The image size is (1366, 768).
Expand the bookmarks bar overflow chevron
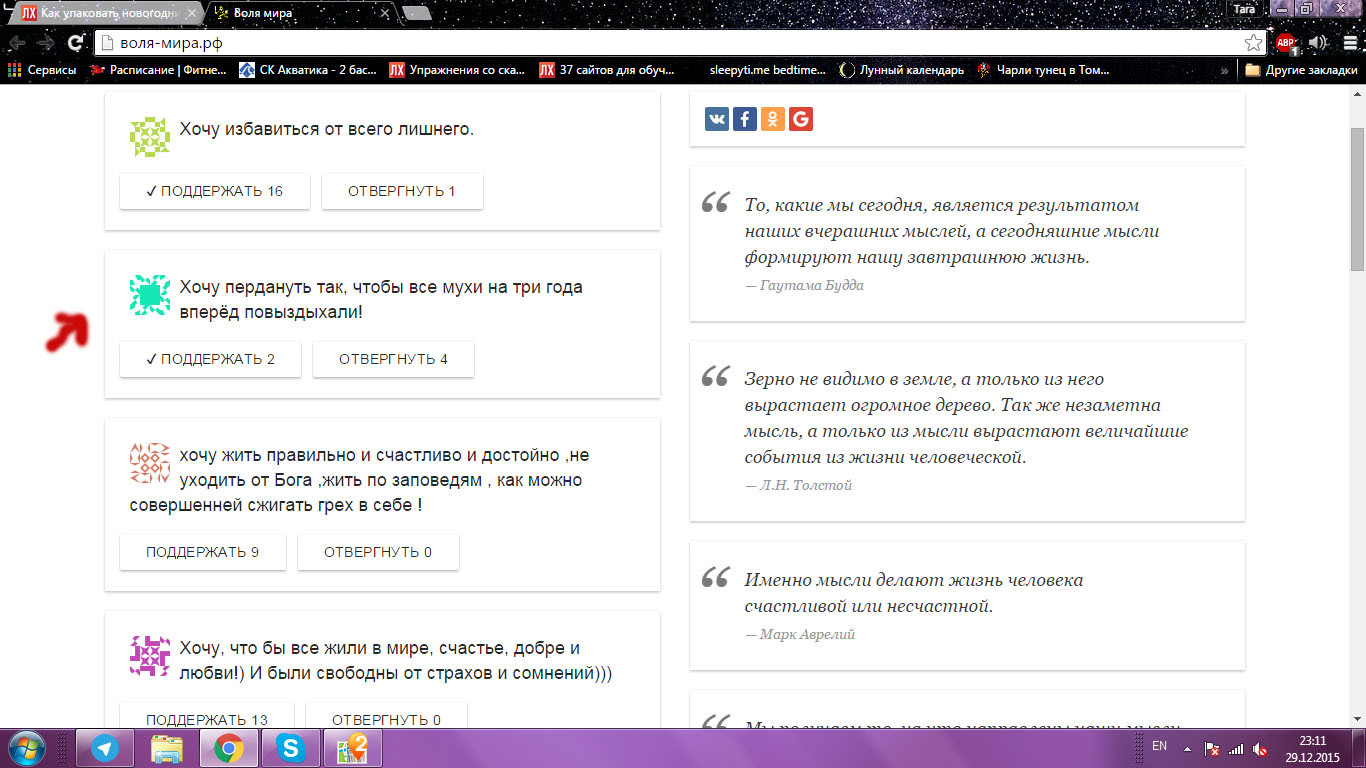[x=1225, y=70]
